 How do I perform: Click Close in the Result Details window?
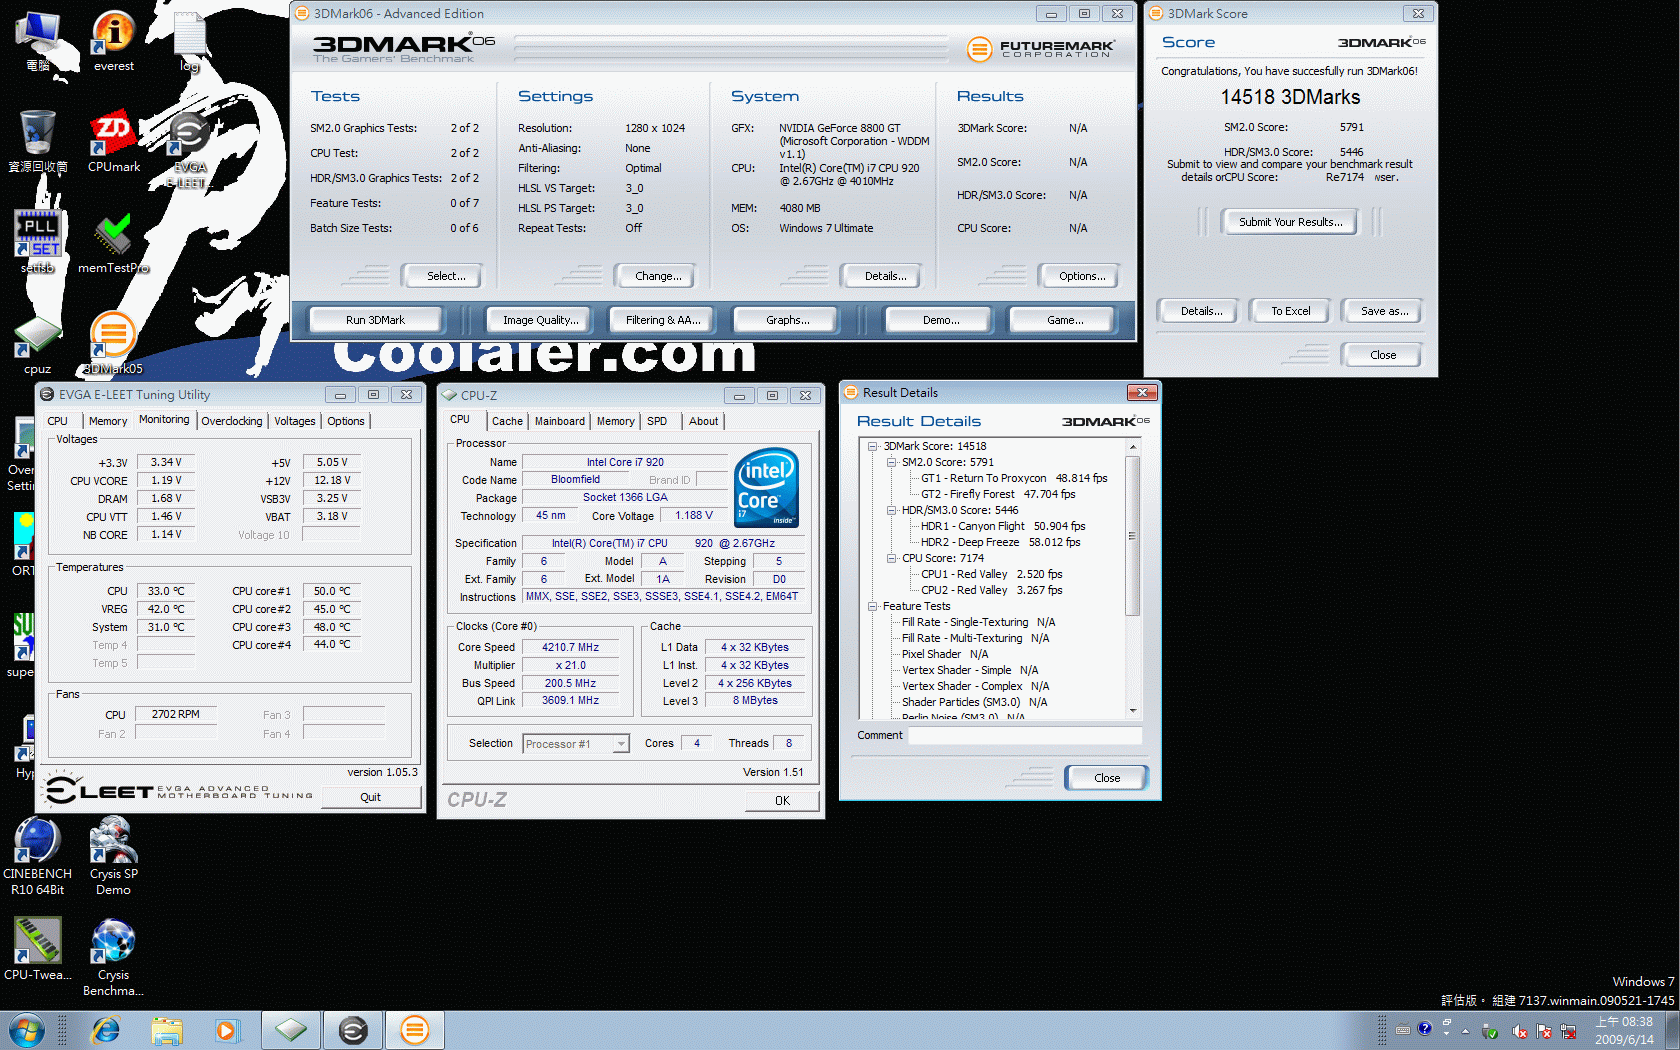point(1107,778)
